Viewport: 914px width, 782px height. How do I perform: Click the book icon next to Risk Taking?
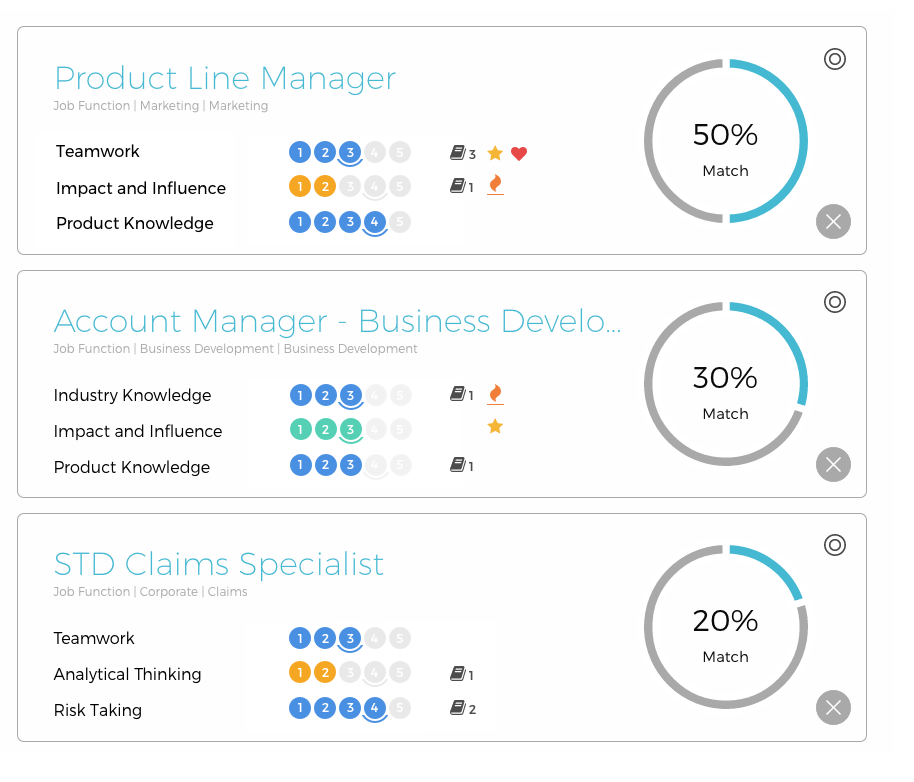pos(457,709)
